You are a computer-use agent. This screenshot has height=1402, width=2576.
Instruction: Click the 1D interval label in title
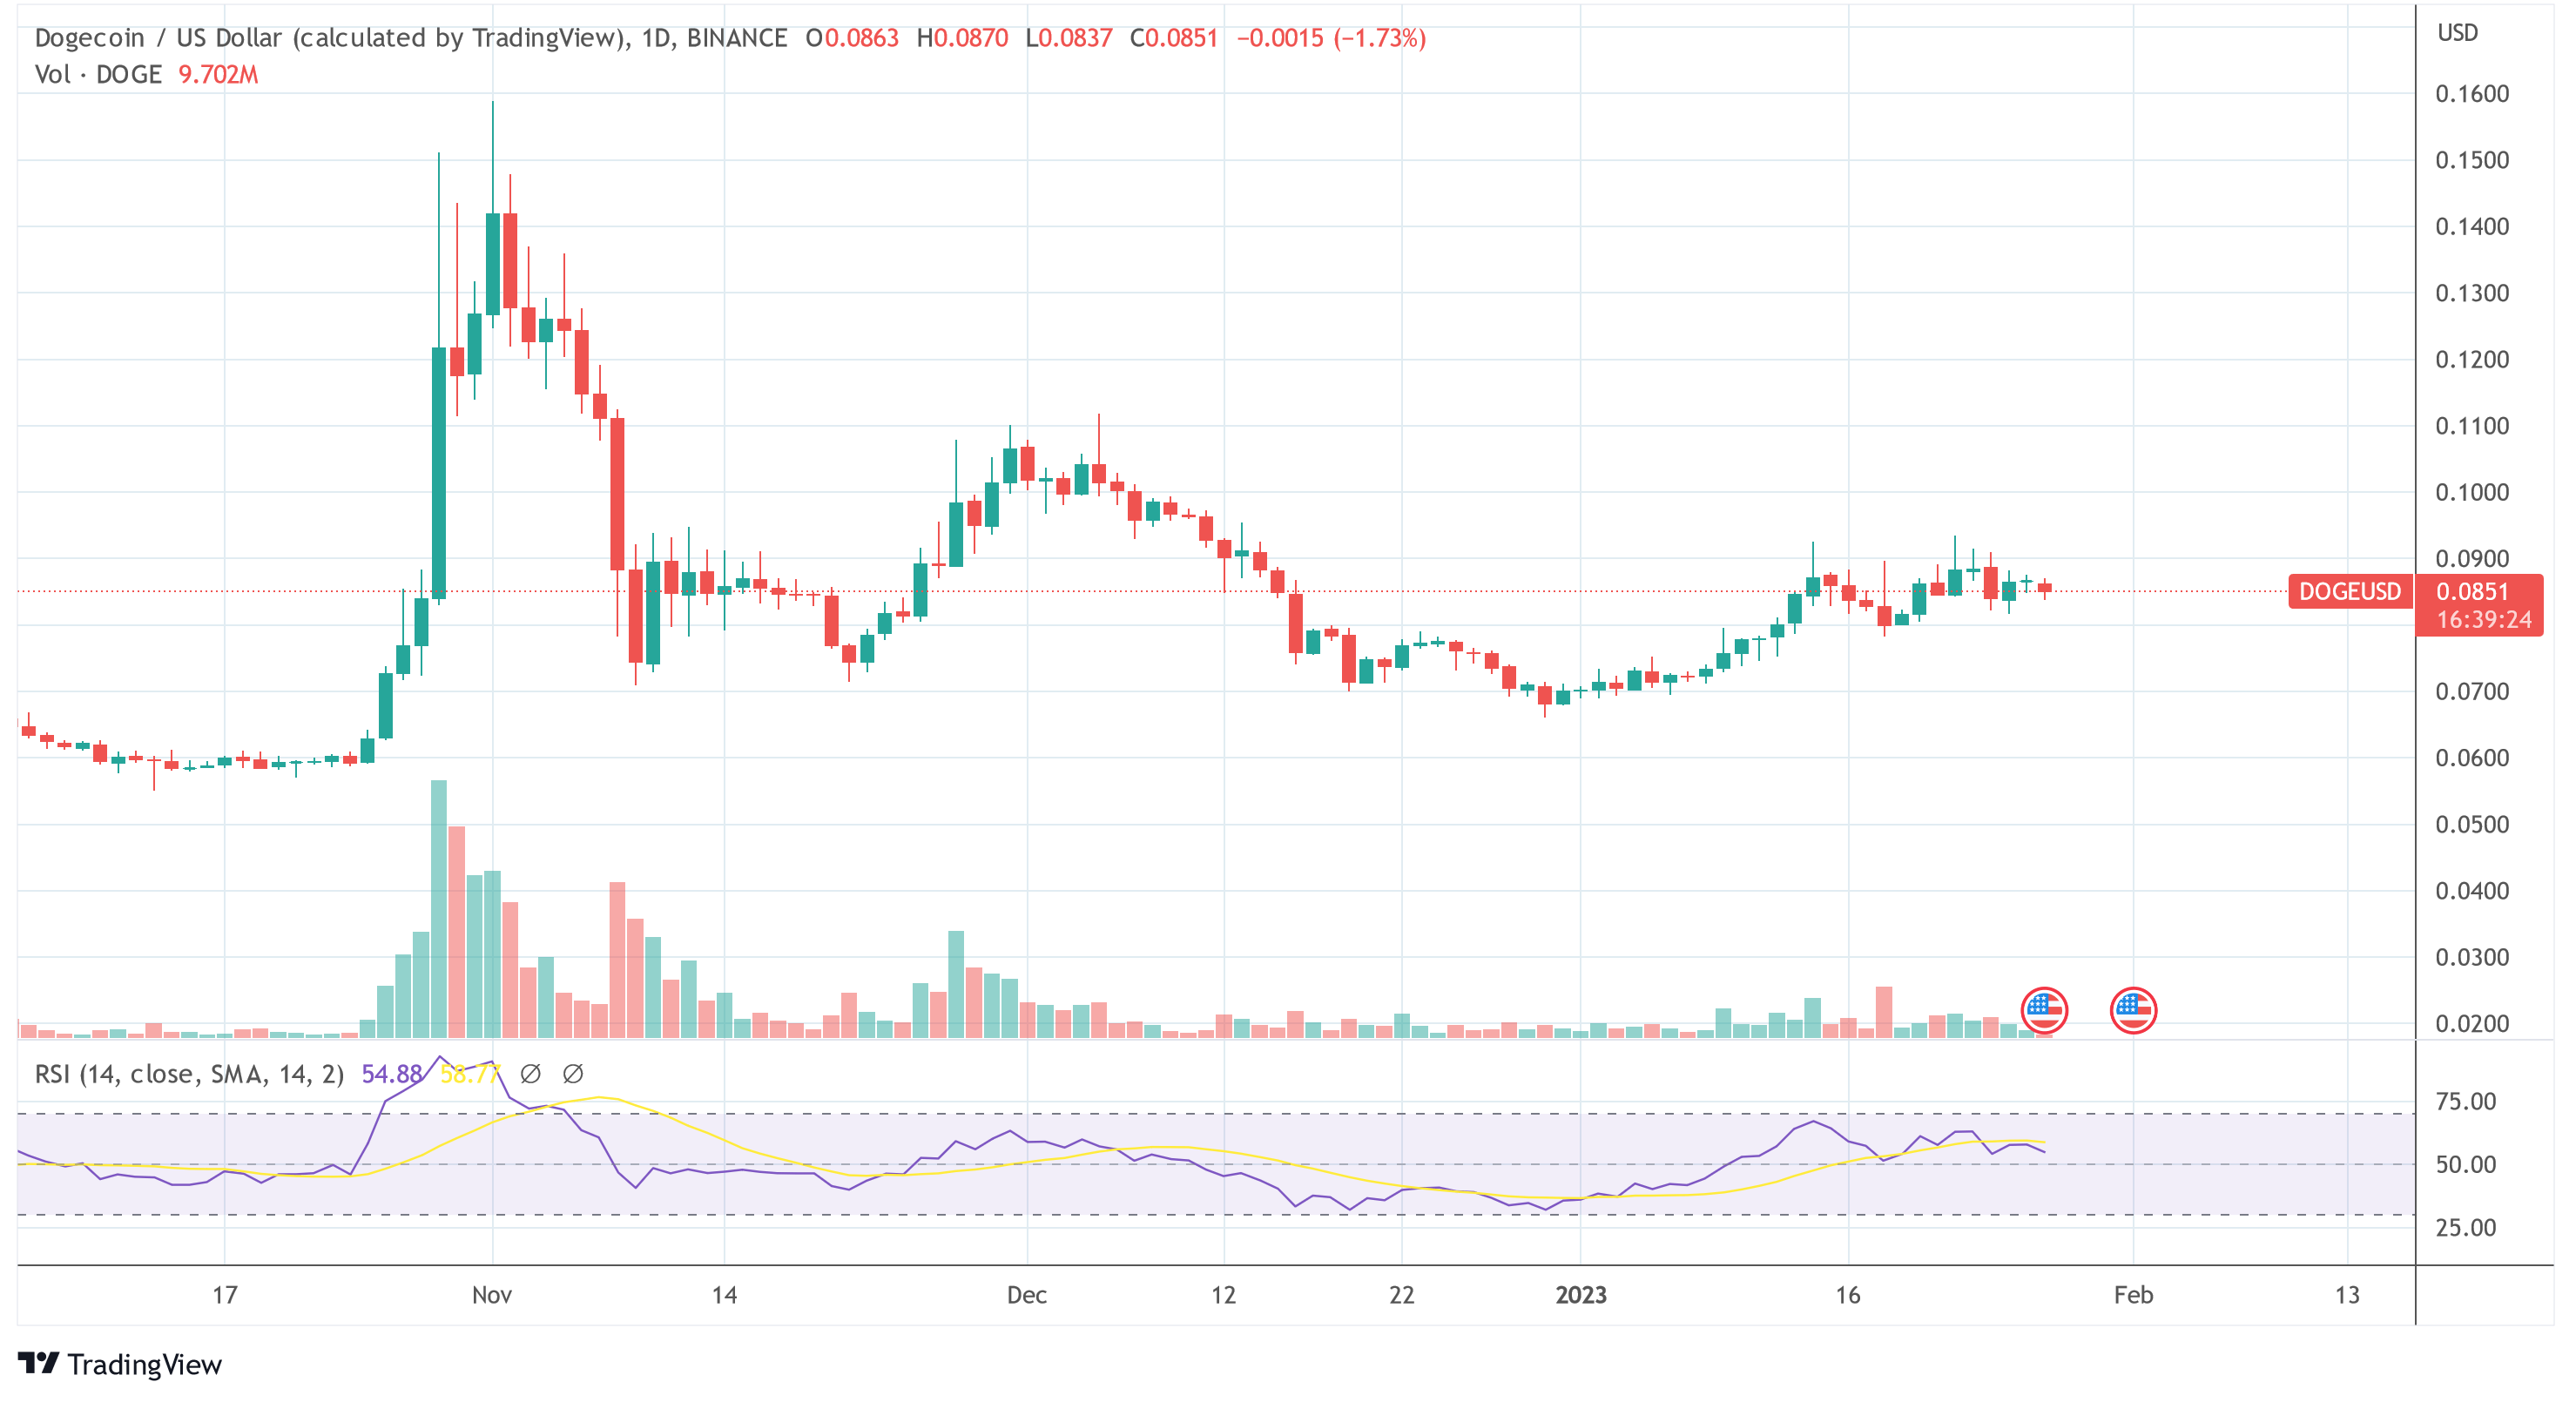pyautogui.click(x=657, y=38)
